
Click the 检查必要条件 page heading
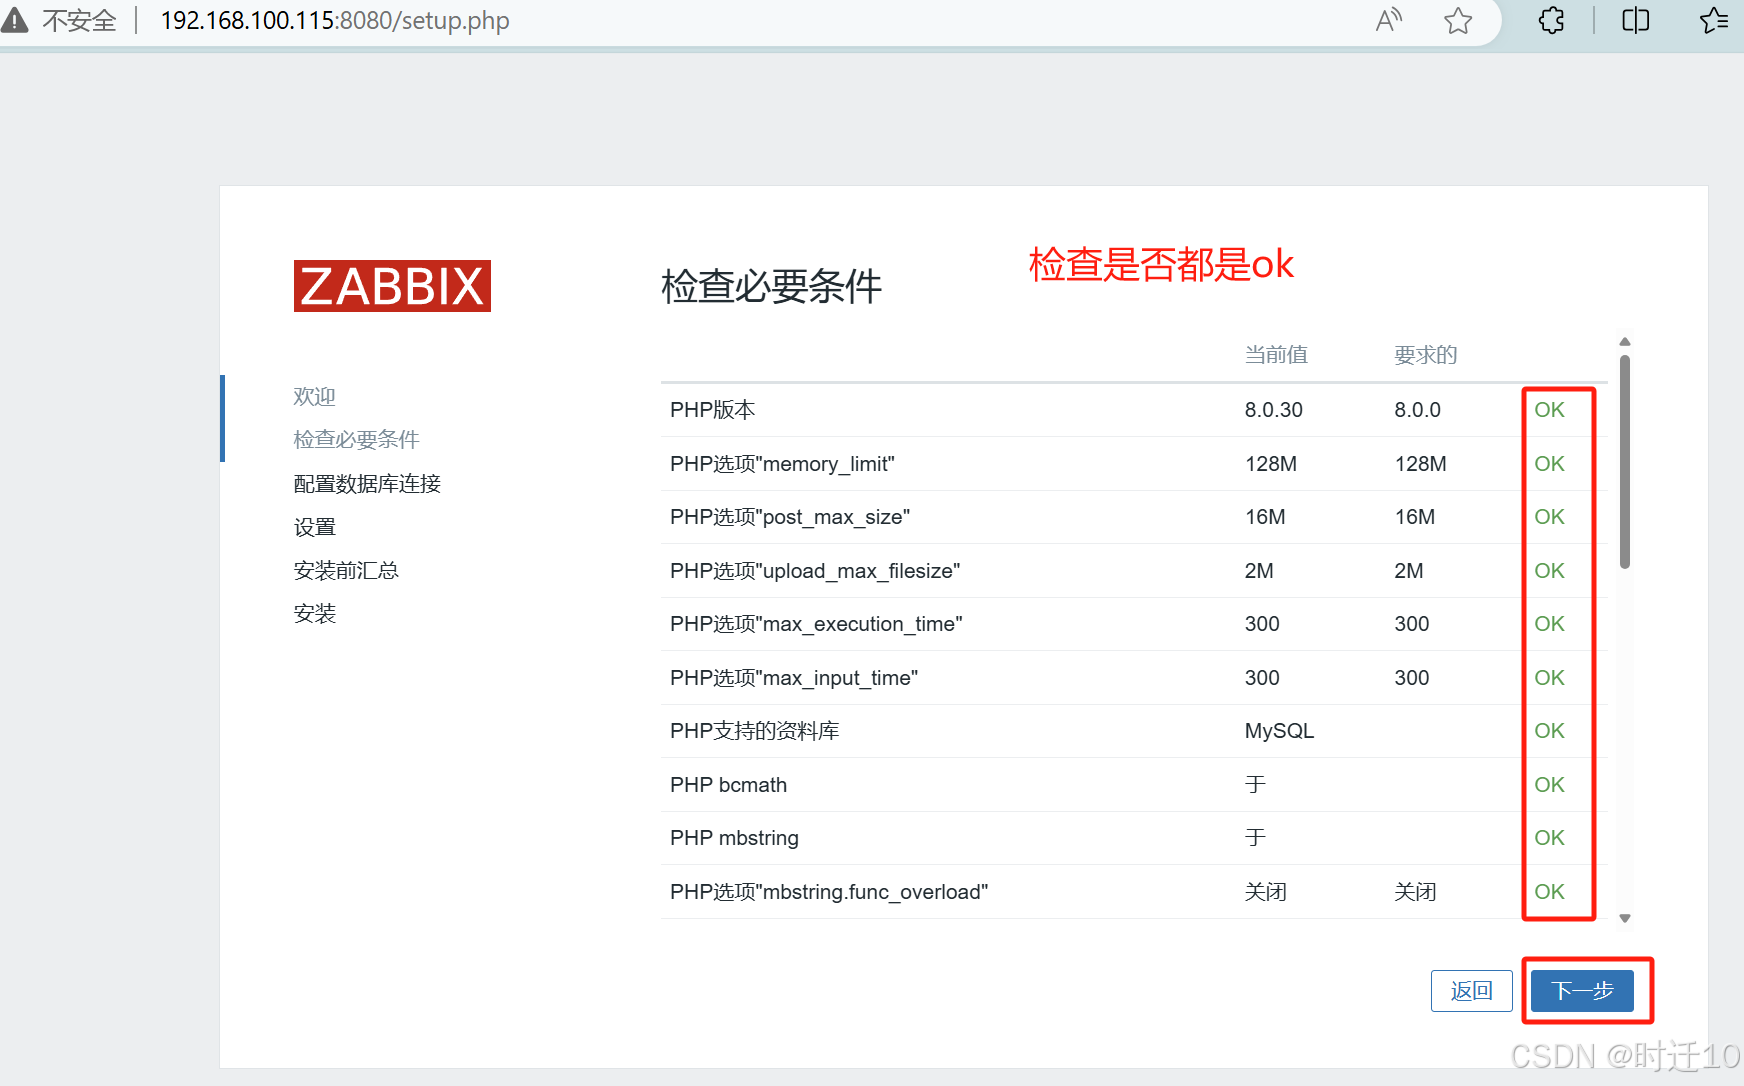point(771,286)
